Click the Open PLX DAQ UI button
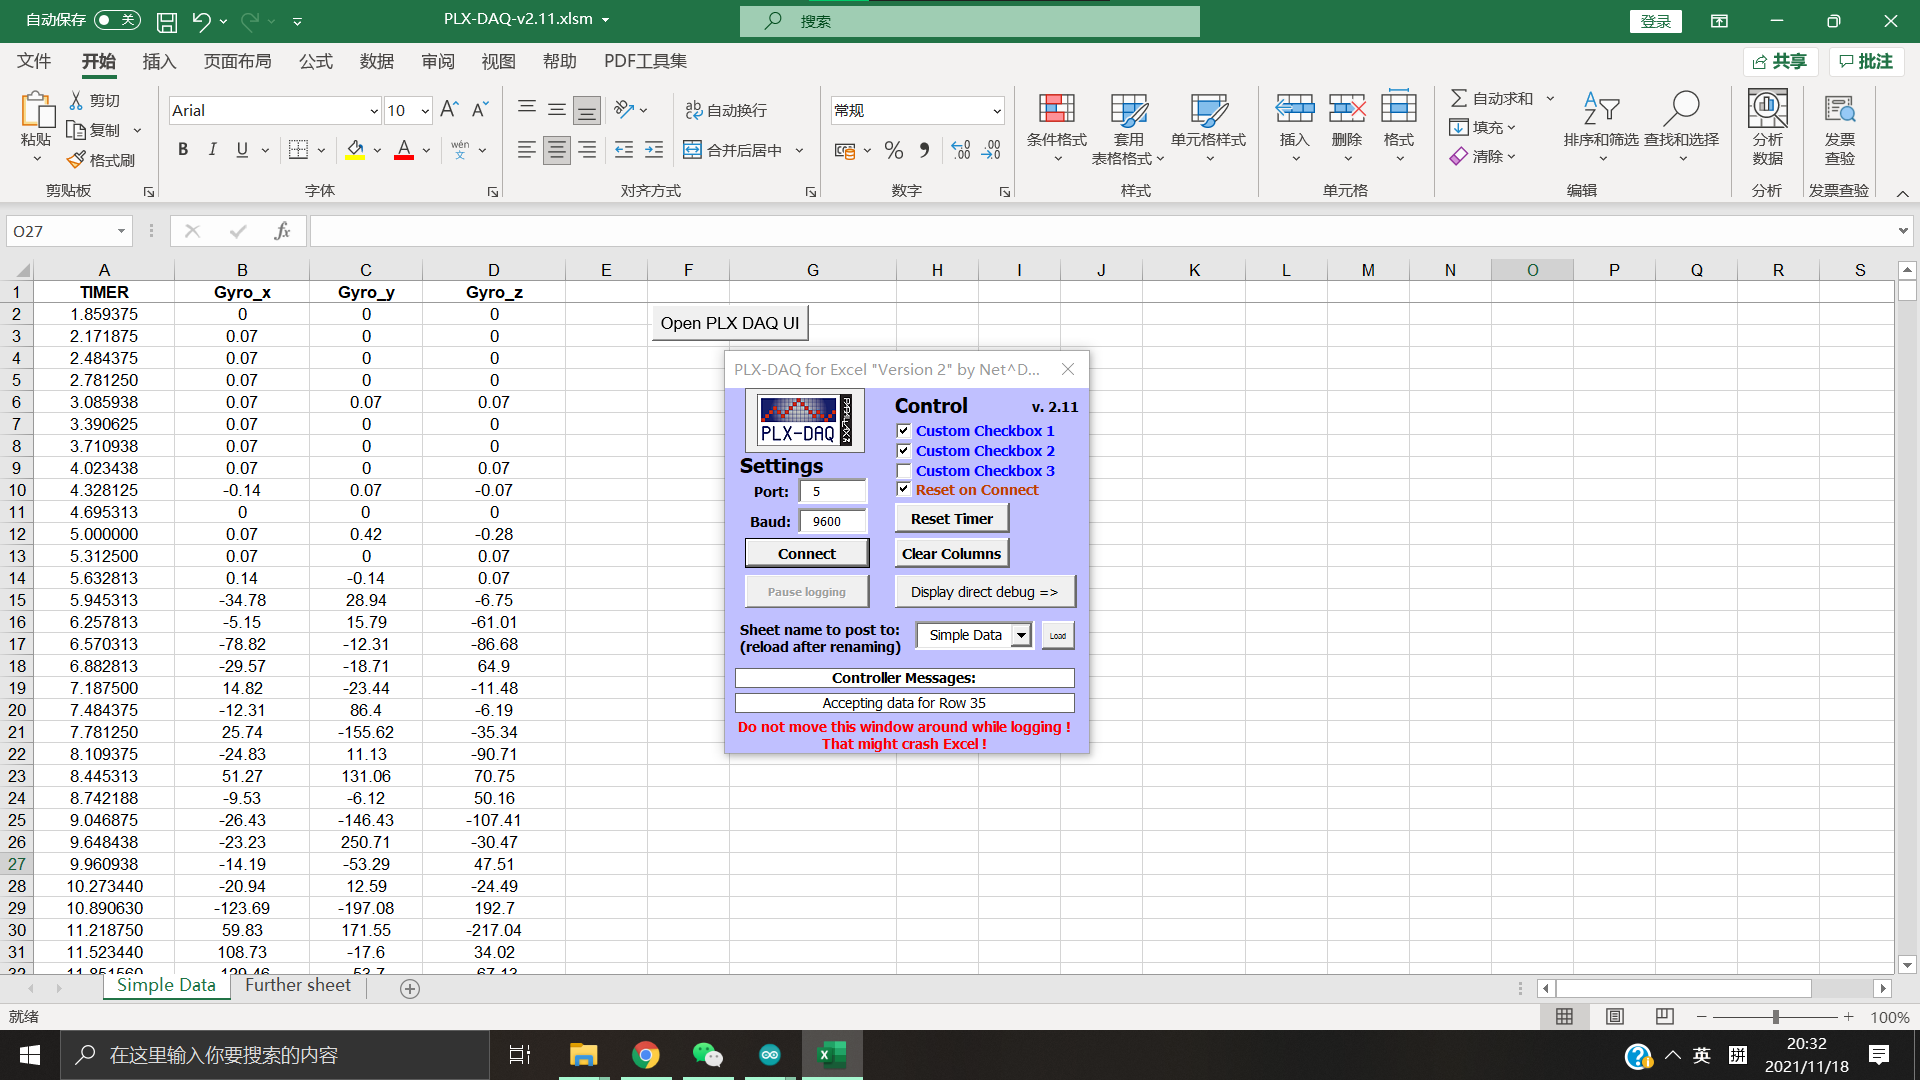The image size is (1920, 1080). point(730,323)
